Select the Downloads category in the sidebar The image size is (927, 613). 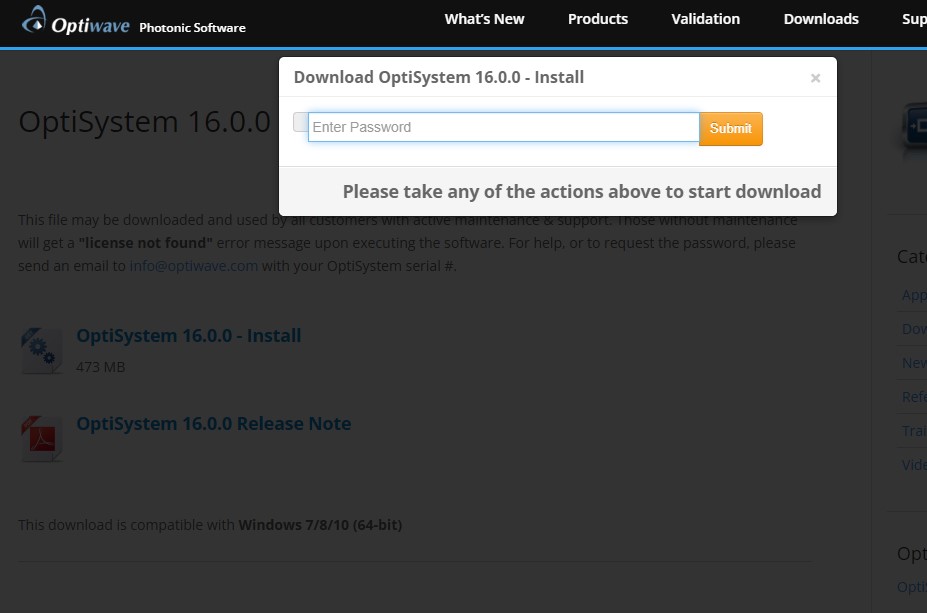click(x=912, y=328)
